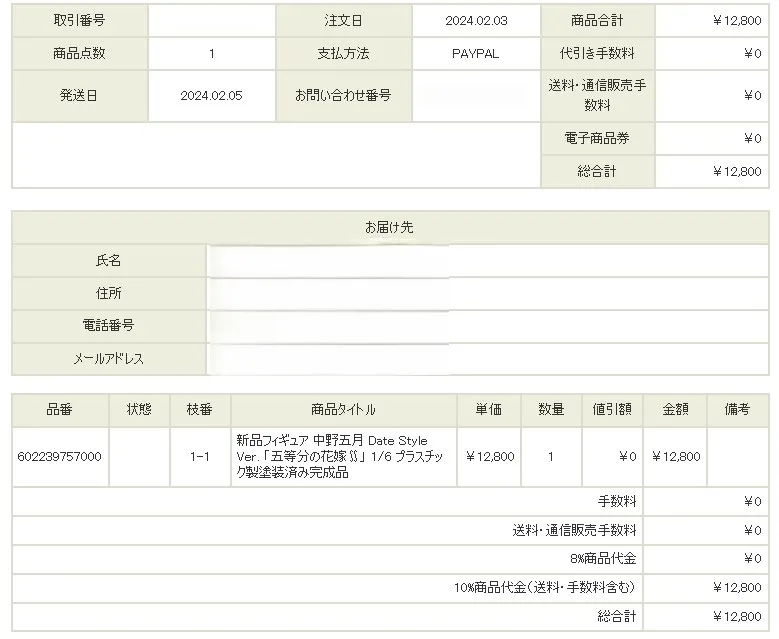
Task: Click the 電話番号 row label
Action: pos(108,325)
